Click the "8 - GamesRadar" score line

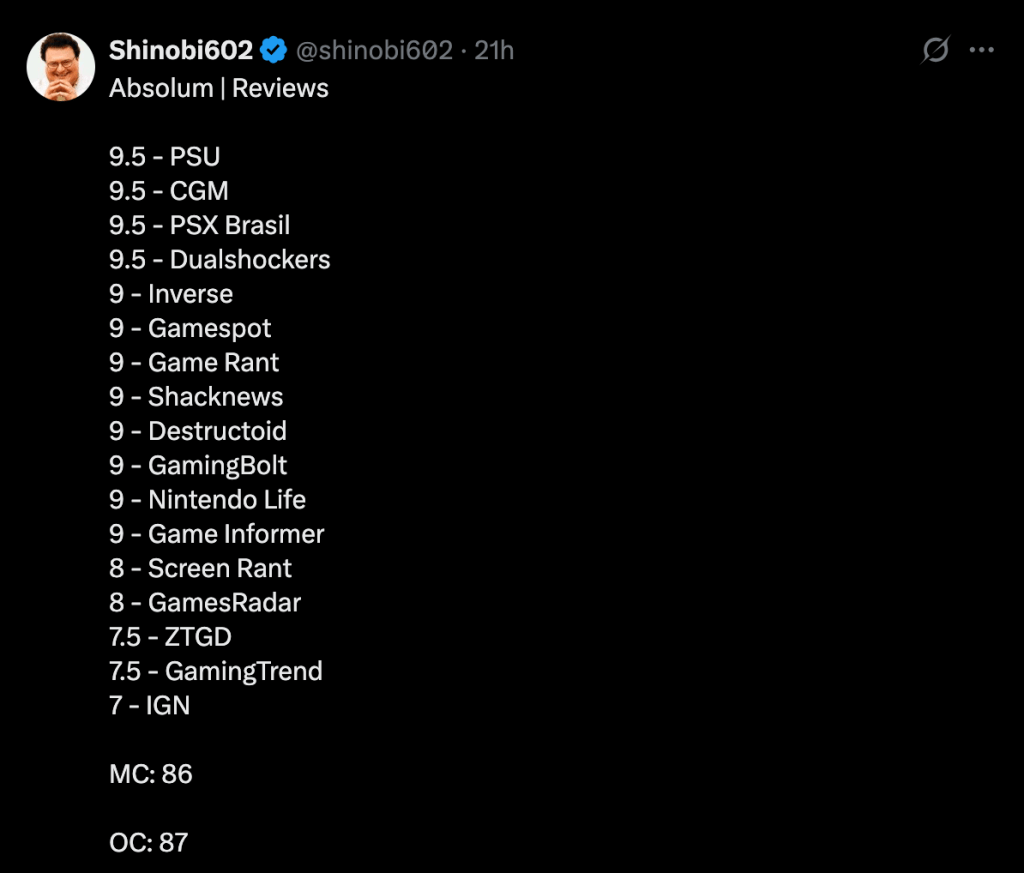coord(205,602)
